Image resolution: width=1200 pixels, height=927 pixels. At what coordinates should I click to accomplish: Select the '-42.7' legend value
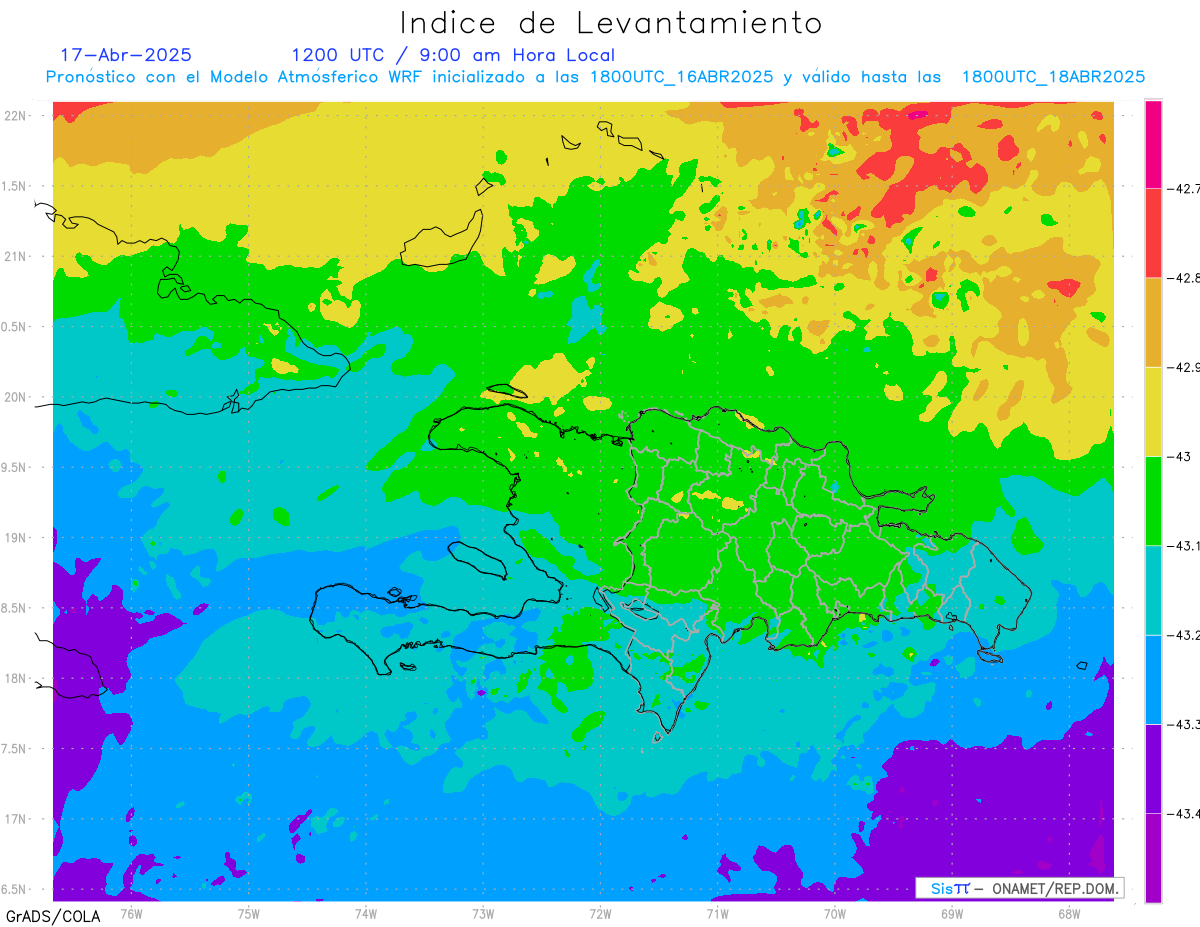[1183, 188]
